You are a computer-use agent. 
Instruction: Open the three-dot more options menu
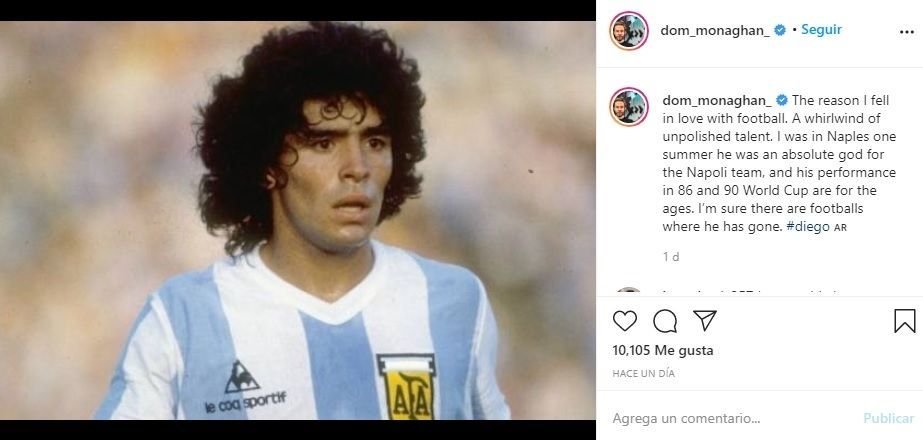(x=907, y=32)
